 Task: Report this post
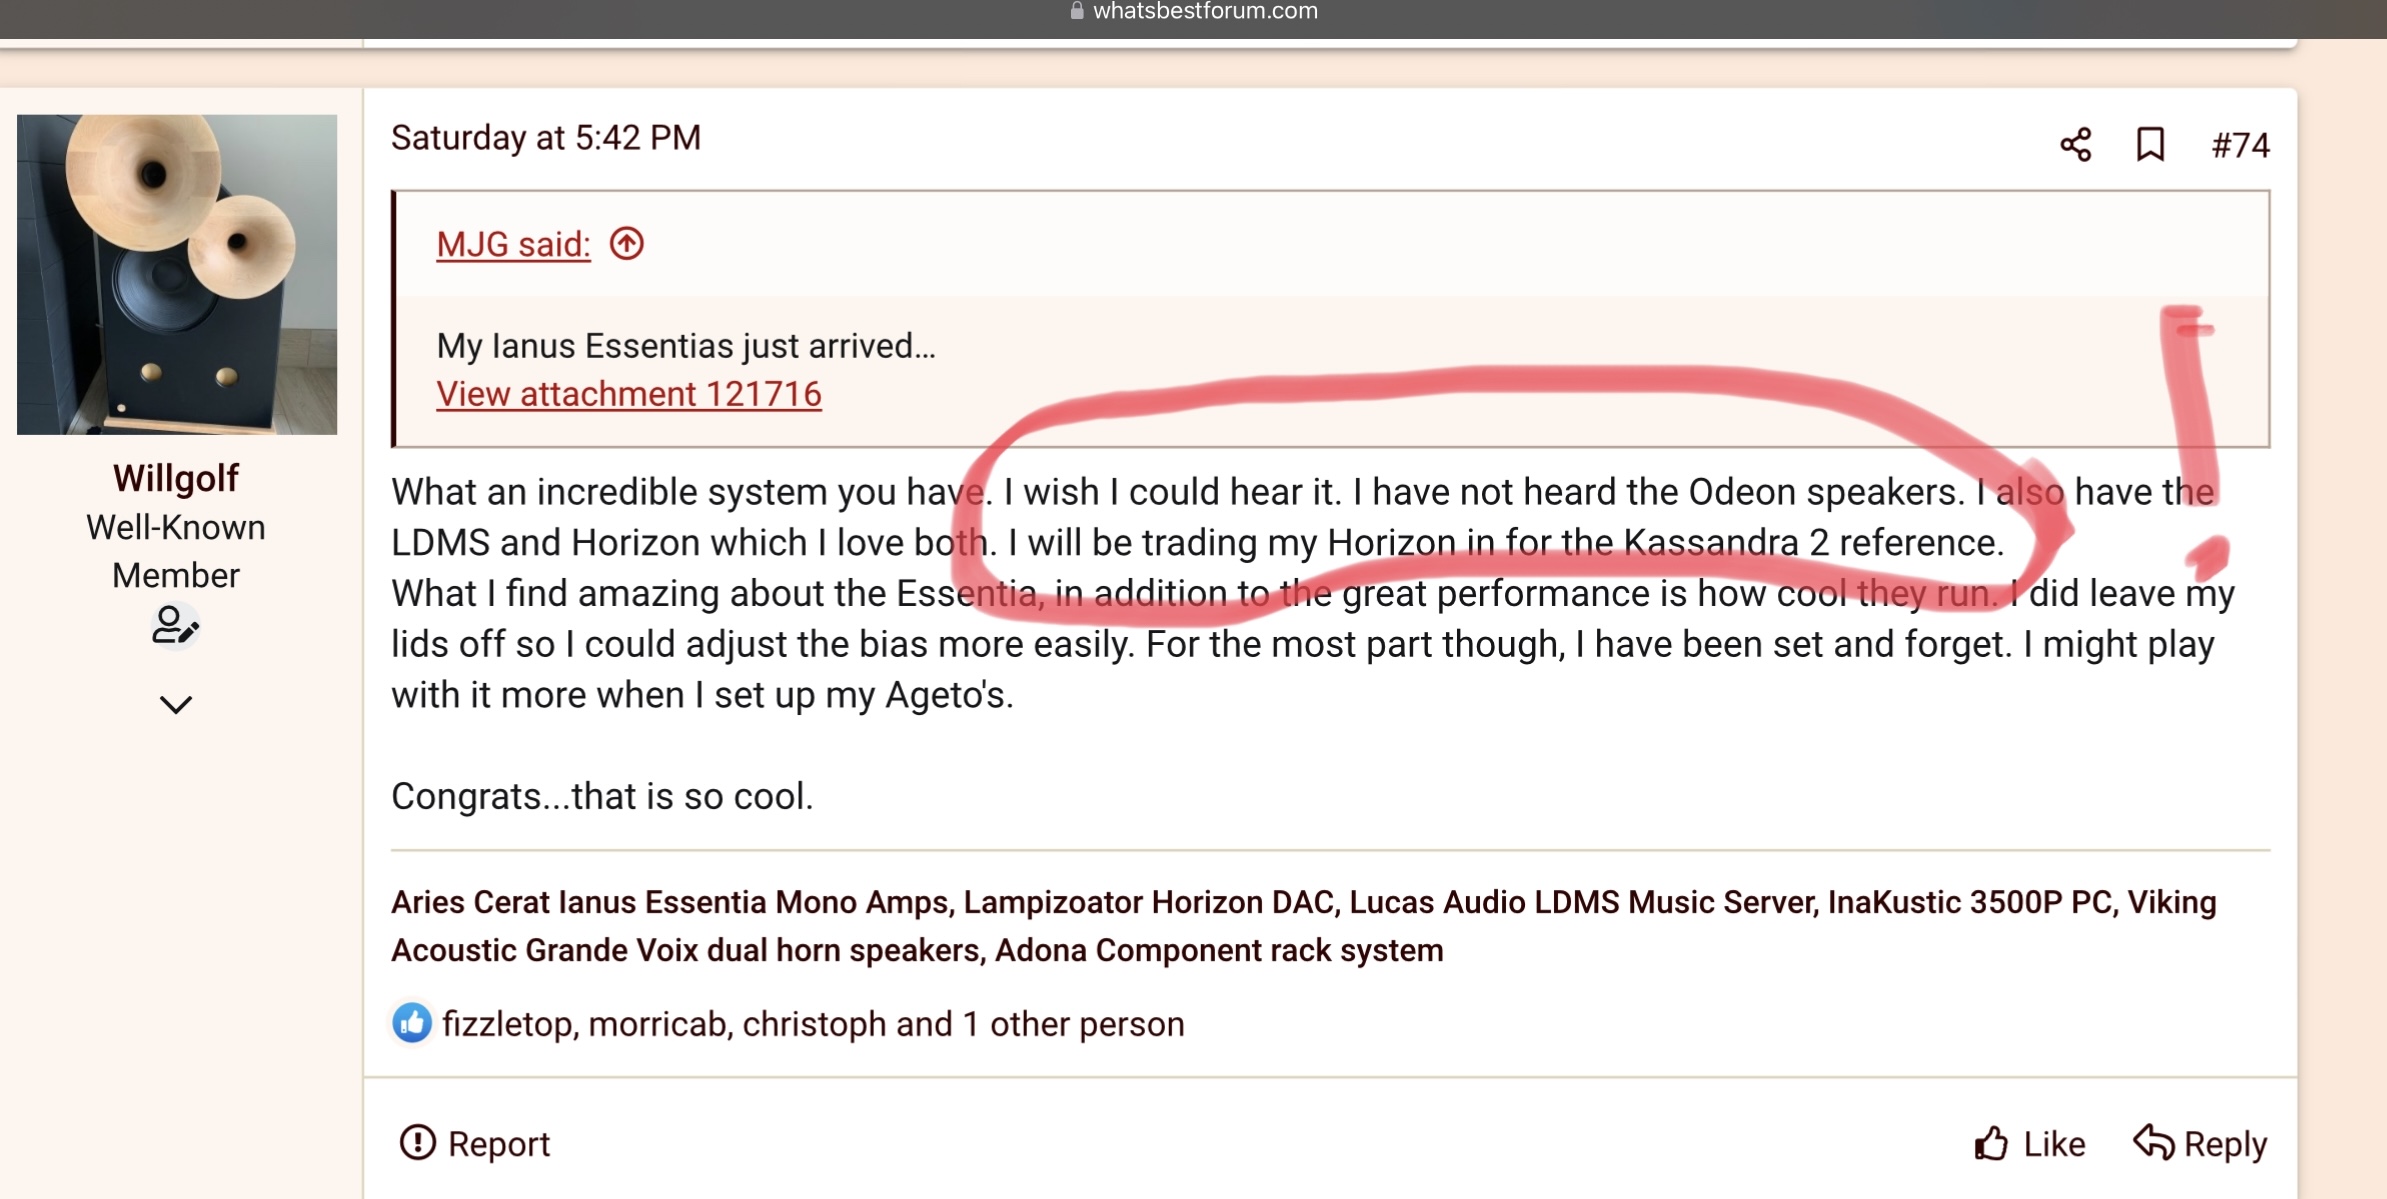coord(498,1143)
